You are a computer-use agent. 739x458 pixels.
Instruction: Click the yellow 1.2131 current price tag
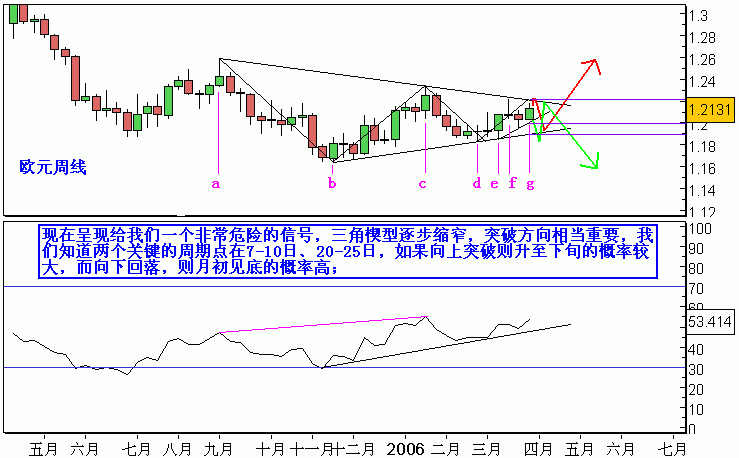(x=710, y=110)
